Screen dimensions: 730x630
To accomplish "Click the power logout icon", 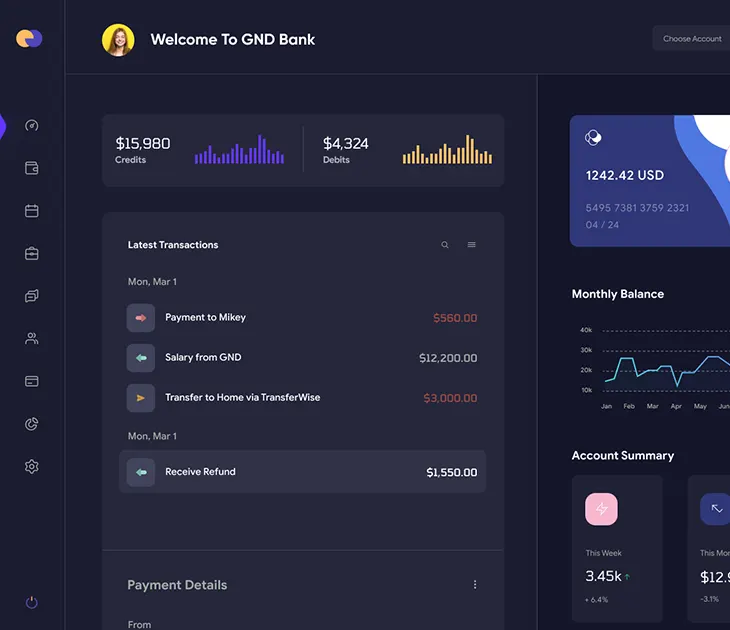I will 32,603.
